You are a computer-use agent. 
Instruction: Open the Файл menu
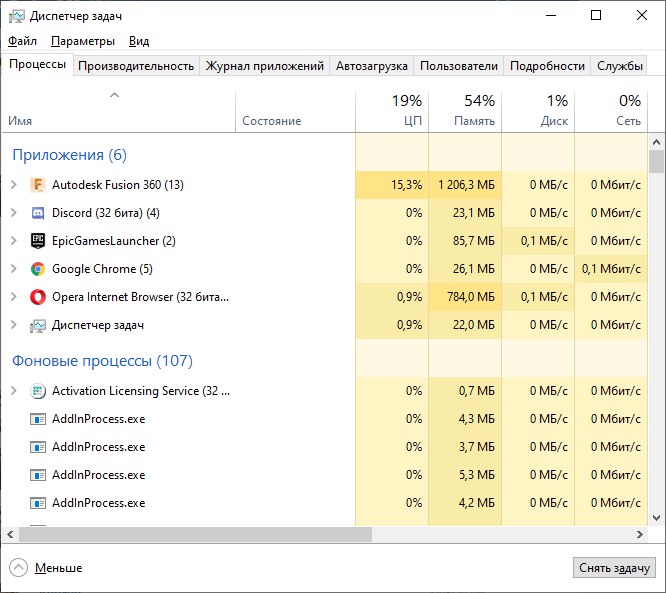(23, 41)
